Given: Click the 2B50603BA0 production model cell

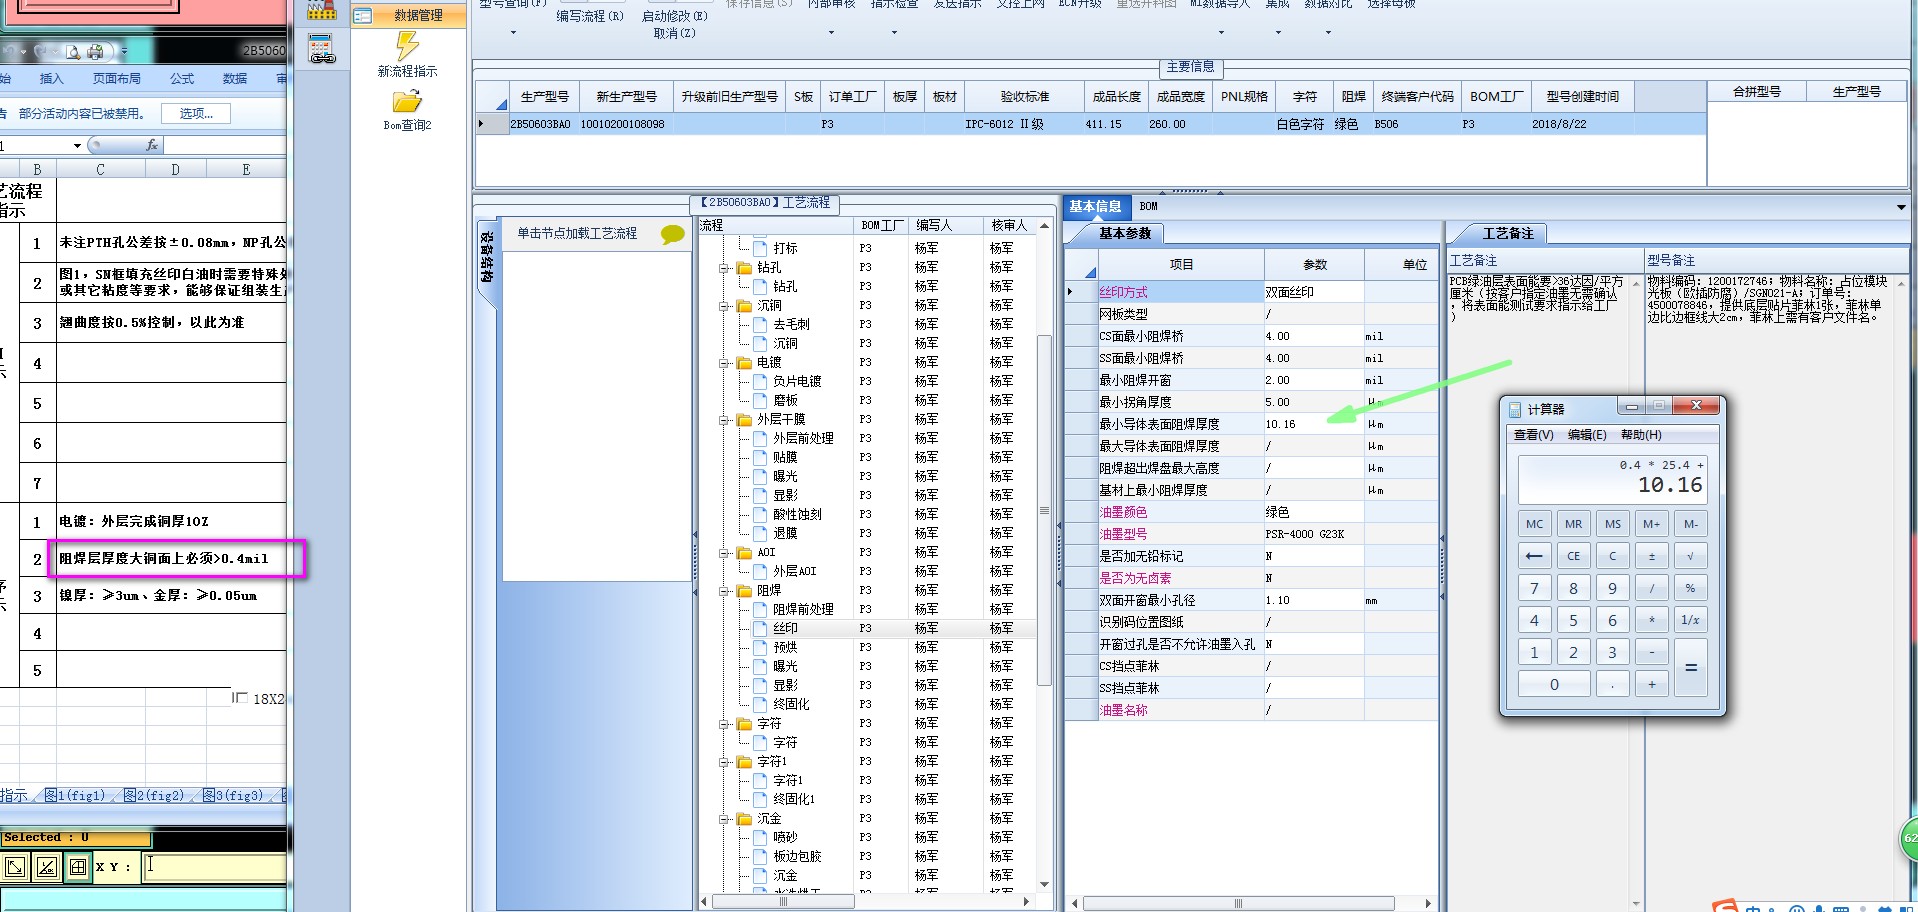Looking at the screenshot, I should tap(540, 125).
